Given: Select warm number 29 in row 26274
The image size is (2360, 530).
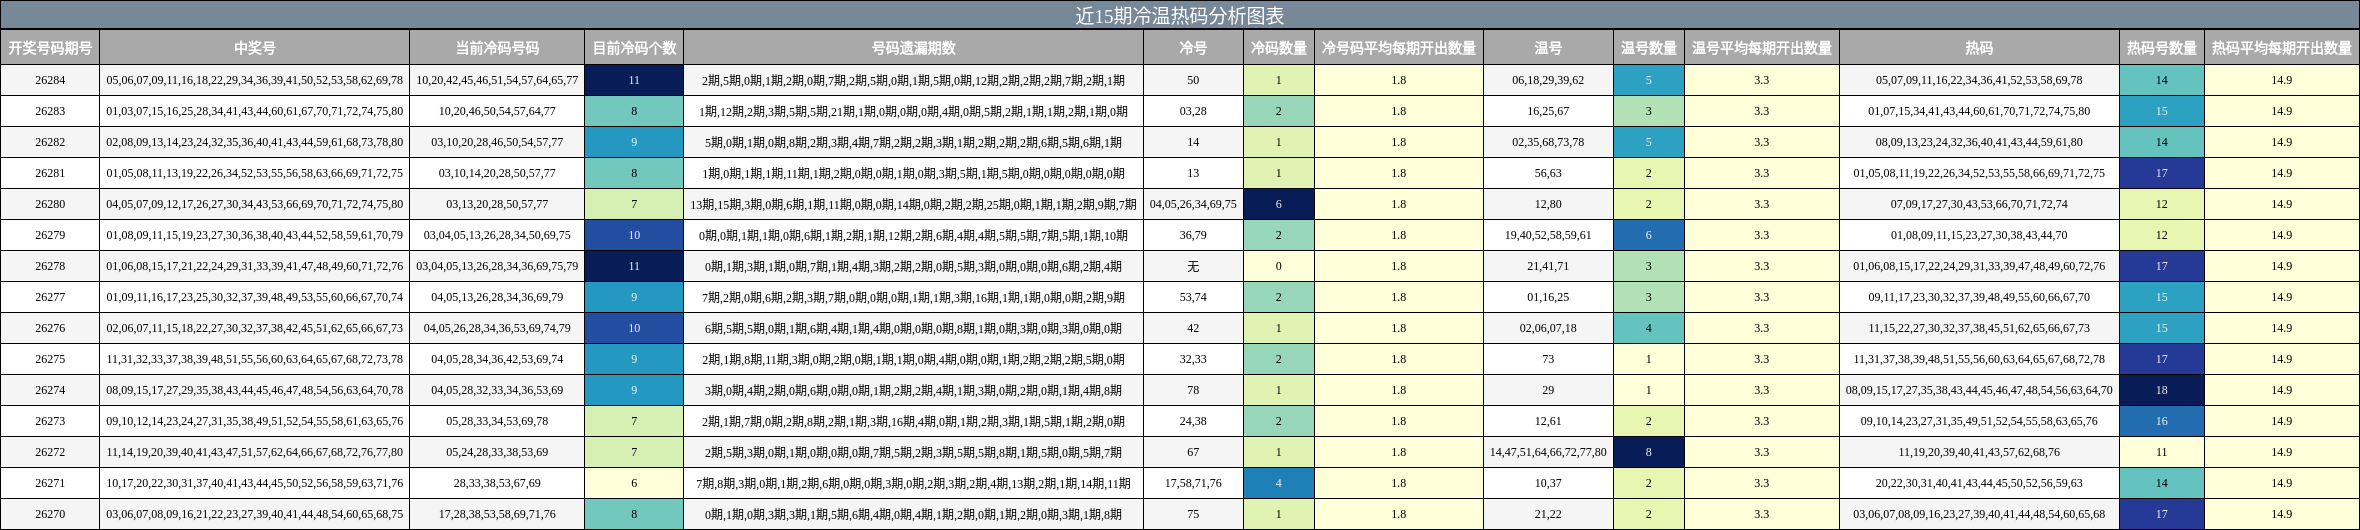Looking at the screenshot, I should [1548, 390].
